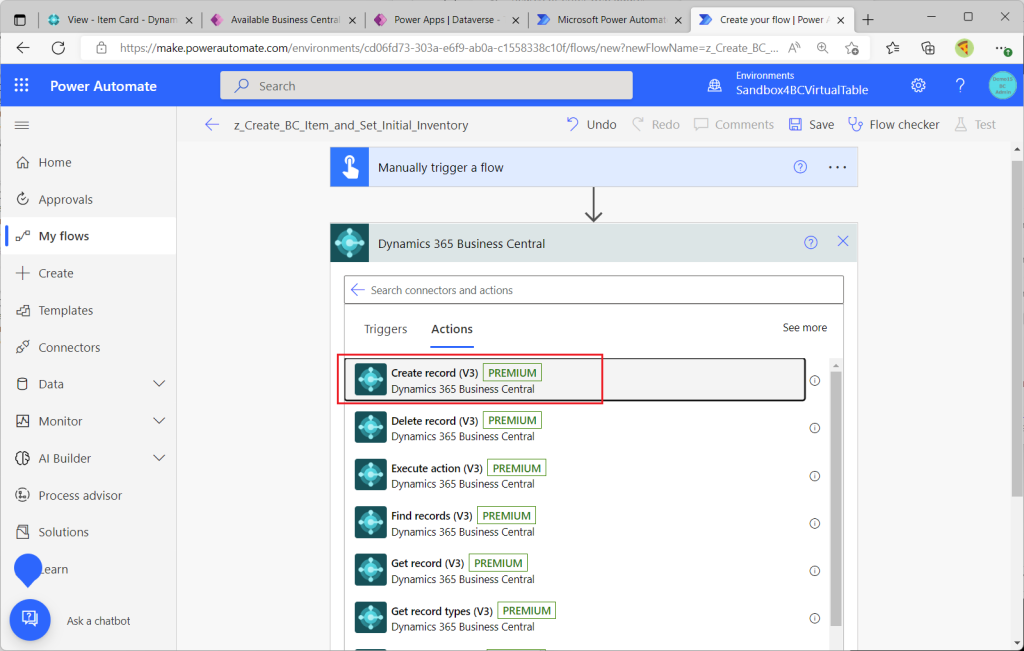The height and width of the screenshot is (651, 1024).
Task: Open the Environments picker icon
Action: pos(715,86)
